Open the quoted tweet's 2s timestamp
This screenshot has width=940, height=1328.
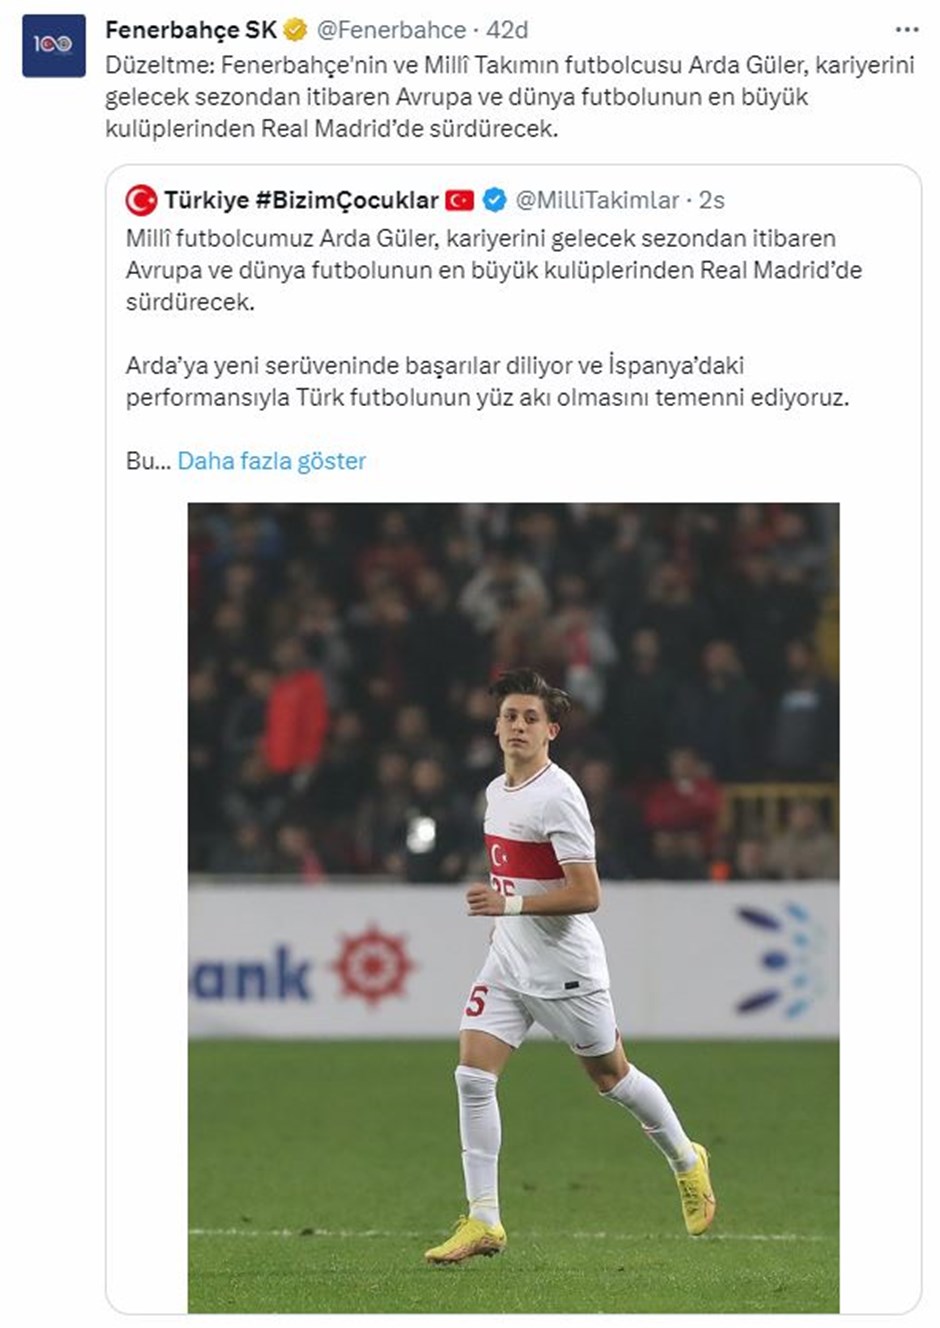pyautogui.click(x=711, y=201)
